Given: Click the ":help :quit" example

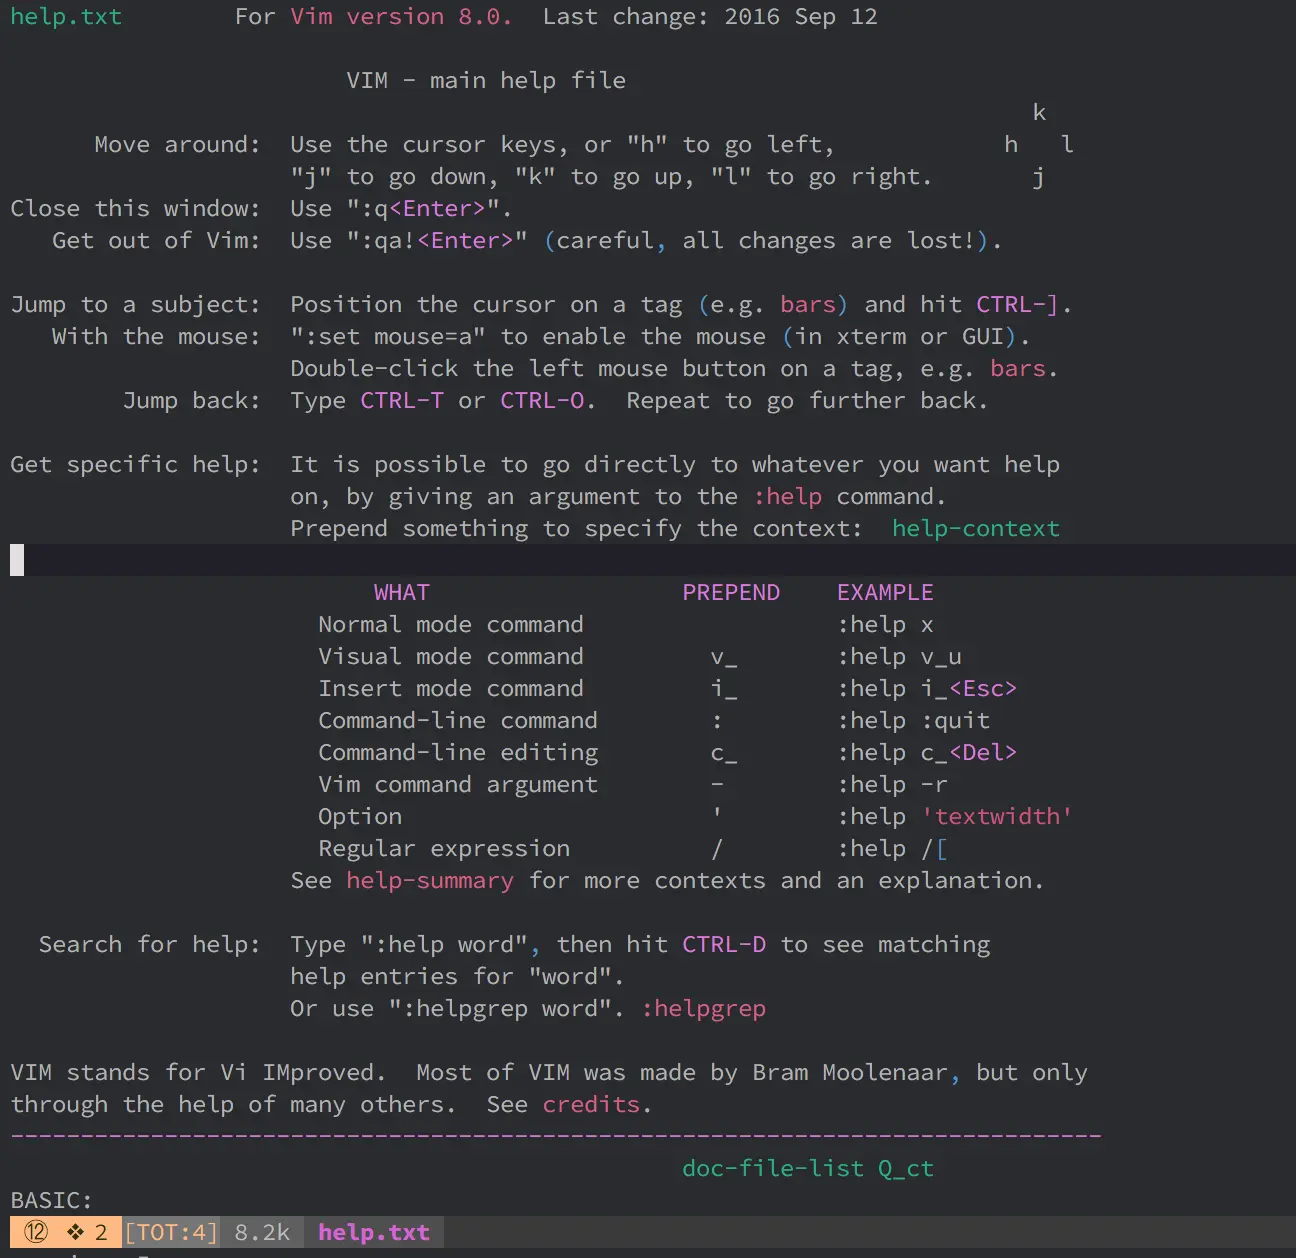Looking at the screenshot, I should point(913,721).
